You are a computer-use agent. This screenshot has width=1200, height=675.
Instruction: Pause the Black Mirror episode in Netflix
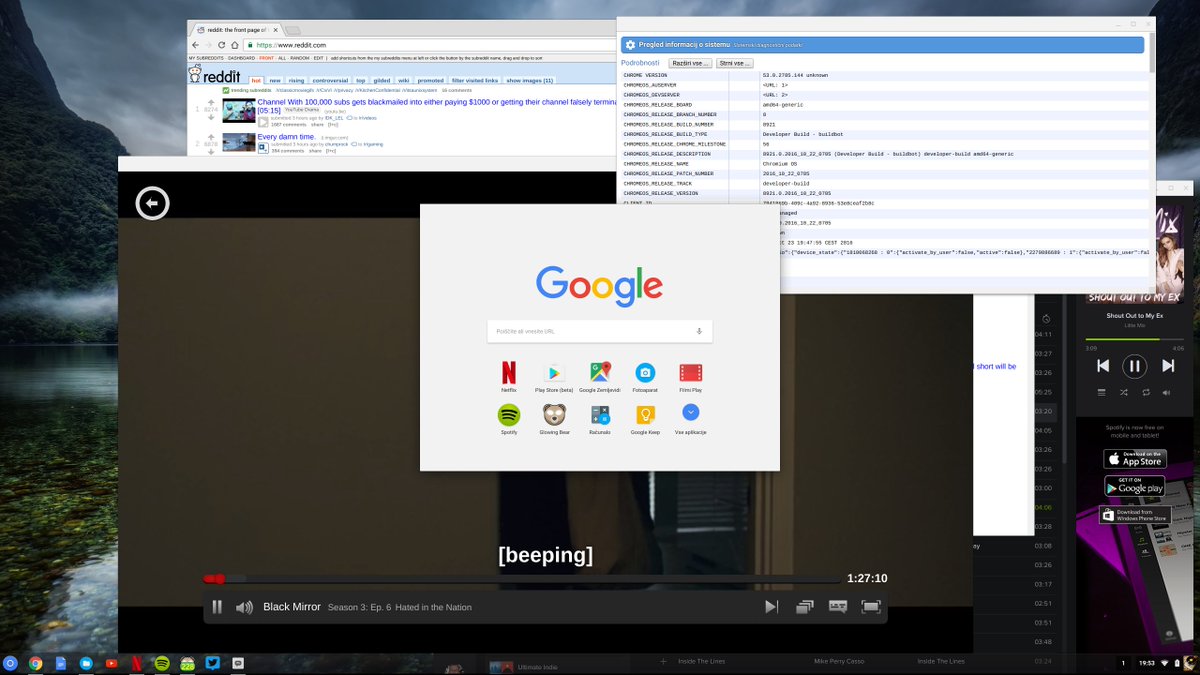click(x=217, y=607)
